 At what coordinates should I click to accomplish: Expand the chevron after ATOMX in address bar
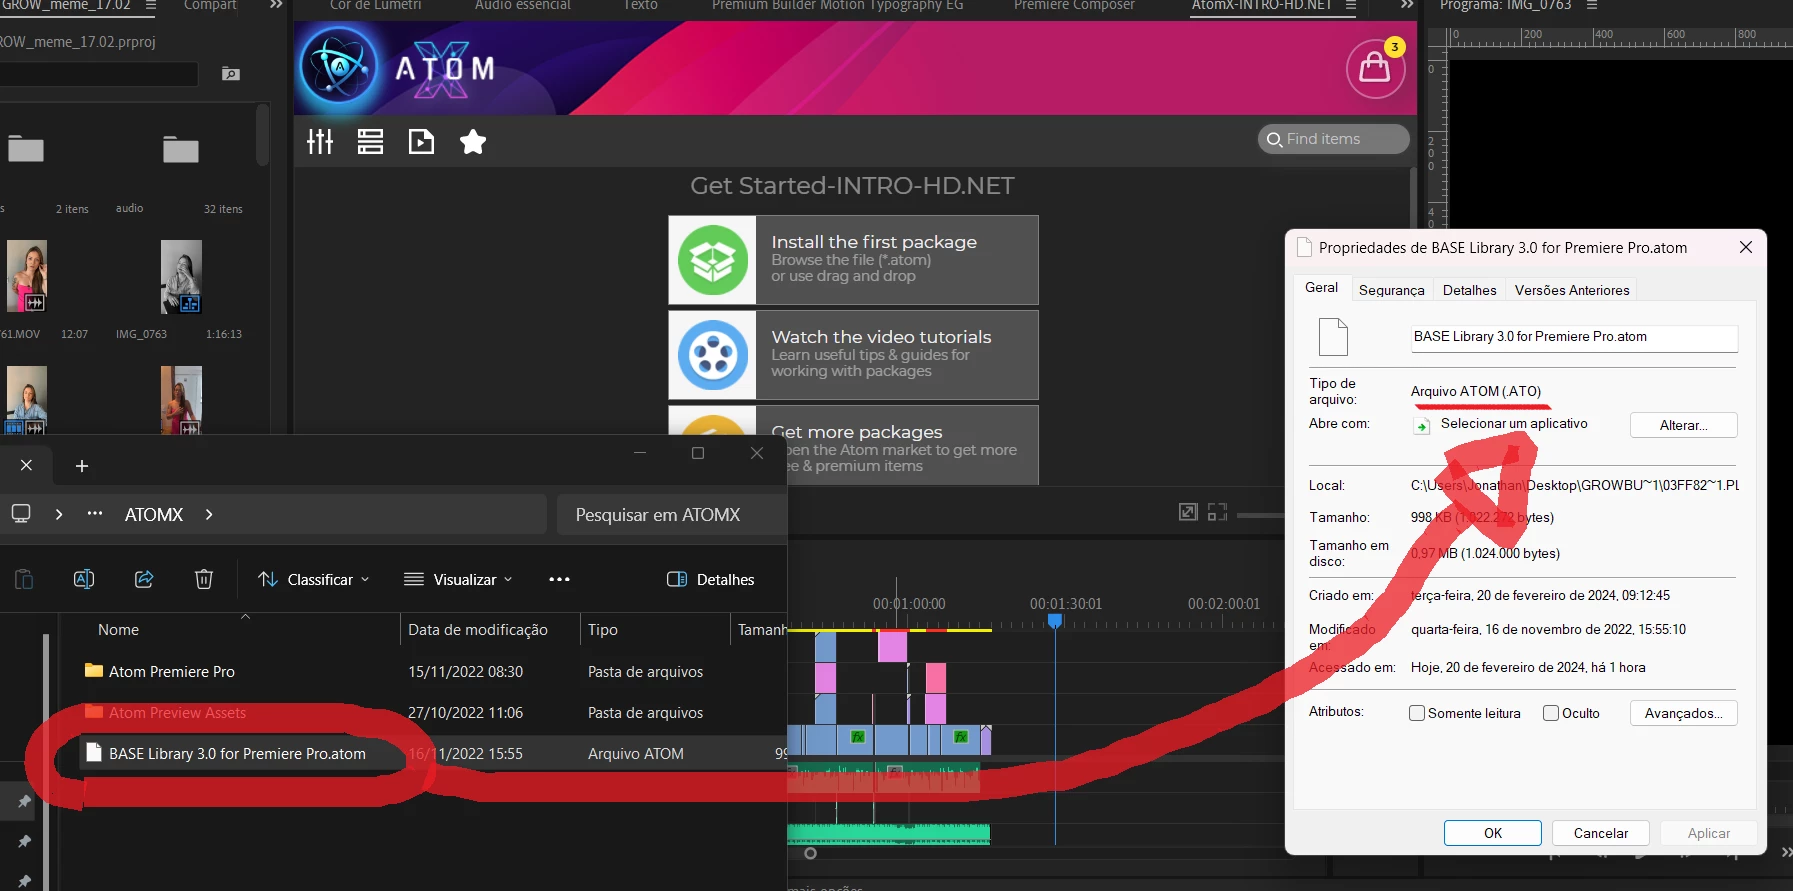209,514
